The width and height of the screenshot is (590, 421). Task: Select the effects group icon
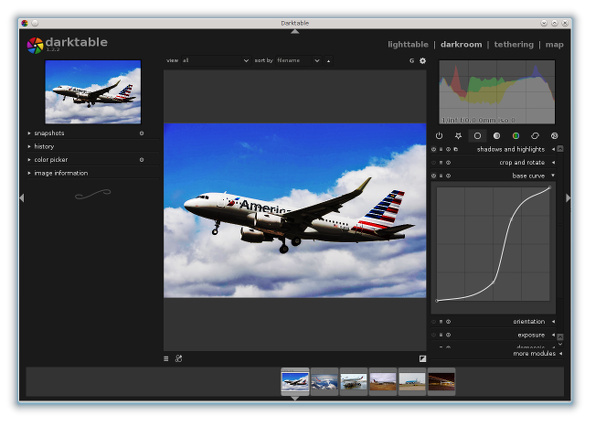pos(554,136)
